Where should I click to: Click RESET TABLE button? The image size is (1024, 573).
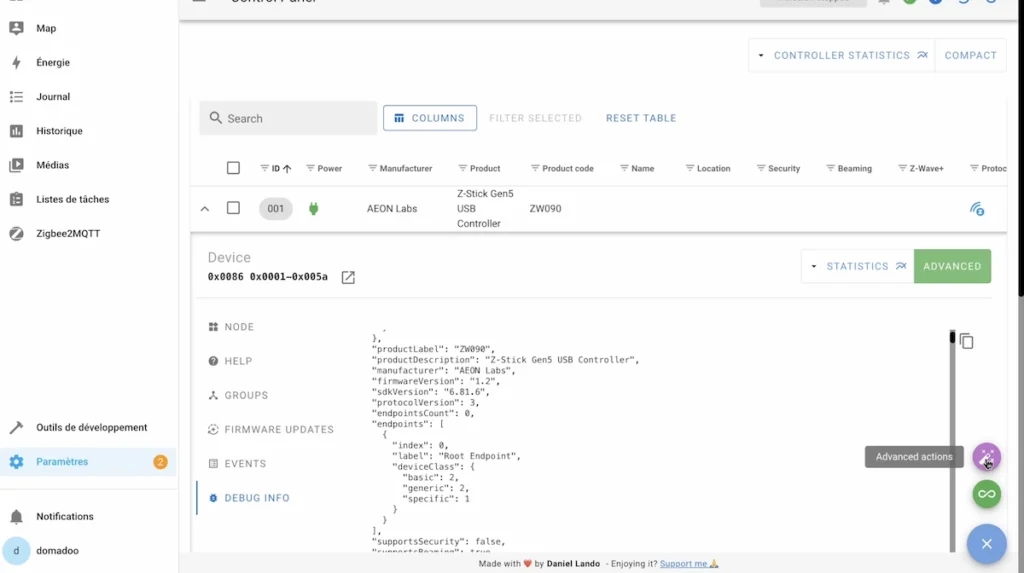coord(641,118)
